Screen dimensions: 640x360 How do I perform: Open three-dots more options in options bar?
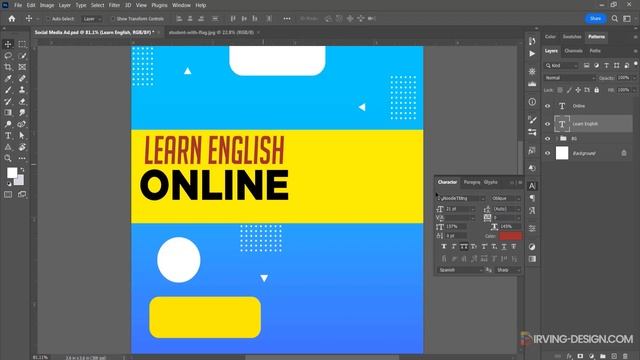pyautogui.click(x=287, y=19)
